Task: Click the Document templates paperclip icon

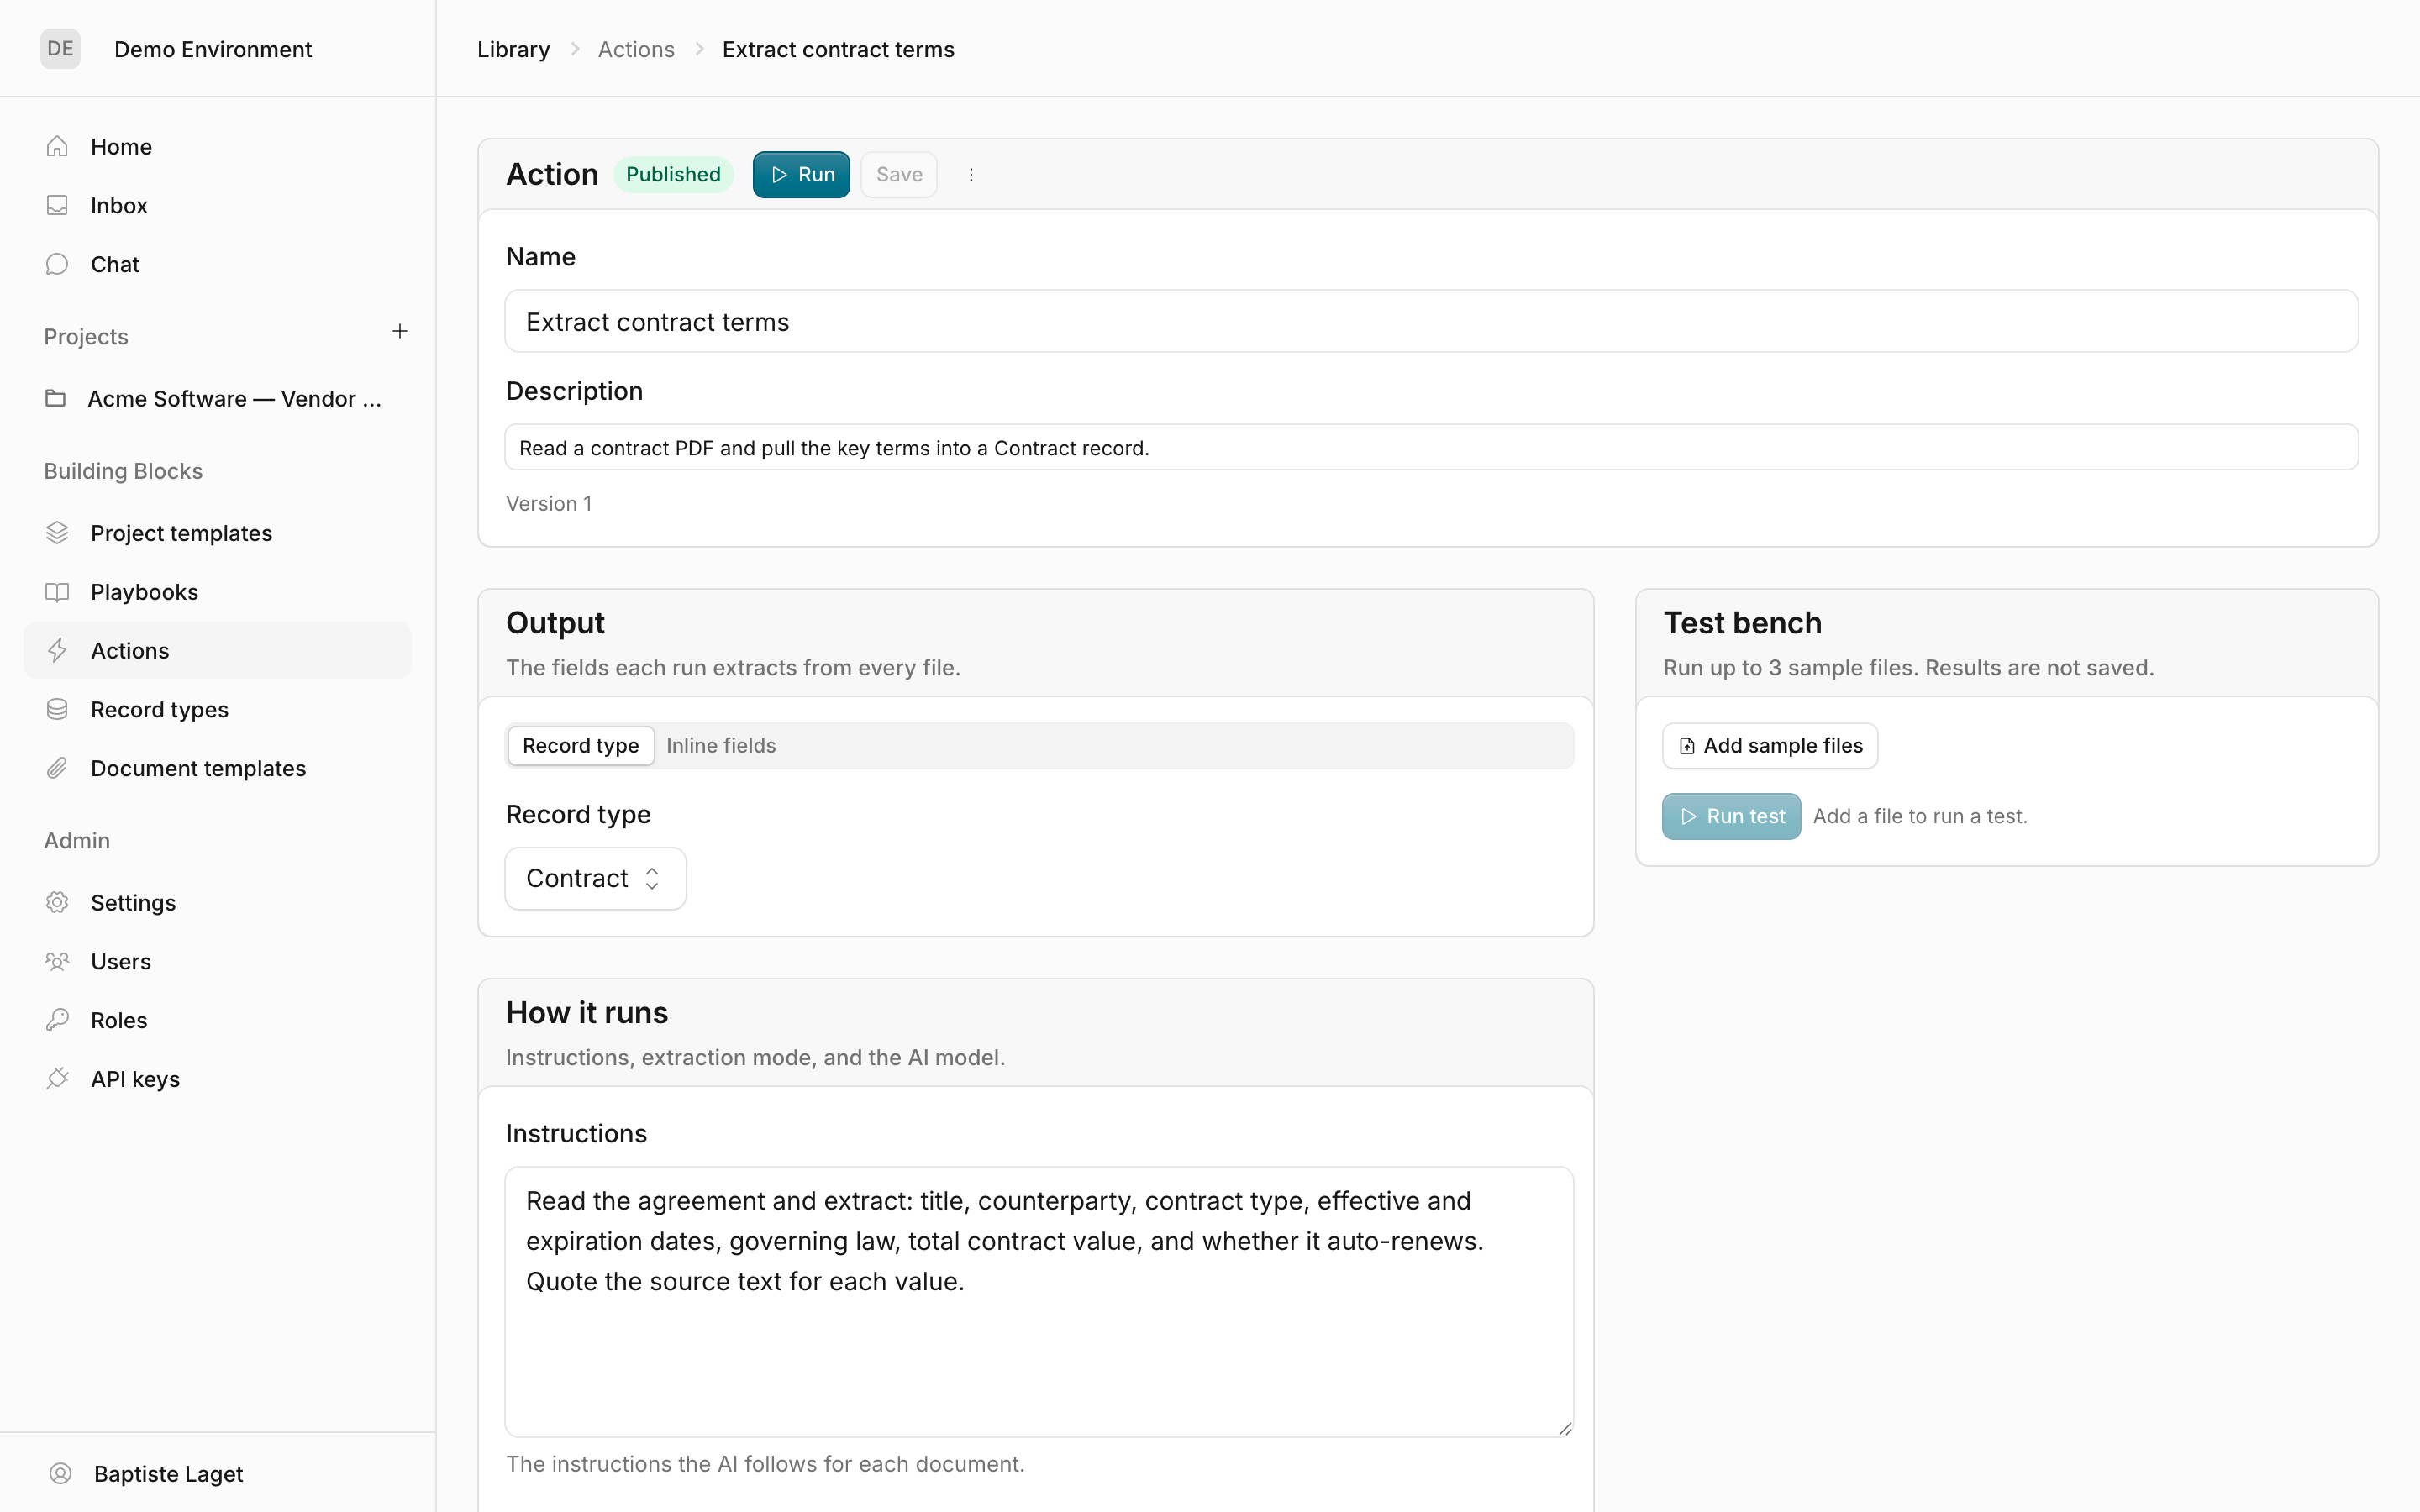Action: (x=57, y=768)
